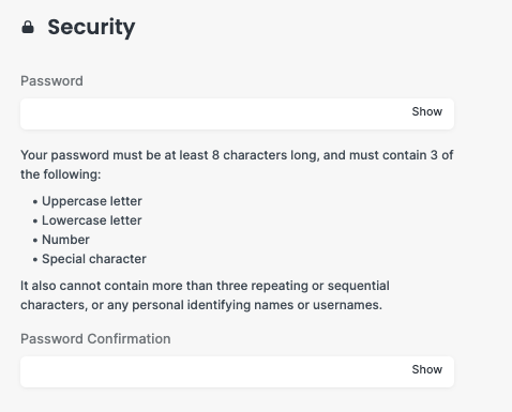
Task: Click the bullet dot before Lowercase letter
Action: 35,221
